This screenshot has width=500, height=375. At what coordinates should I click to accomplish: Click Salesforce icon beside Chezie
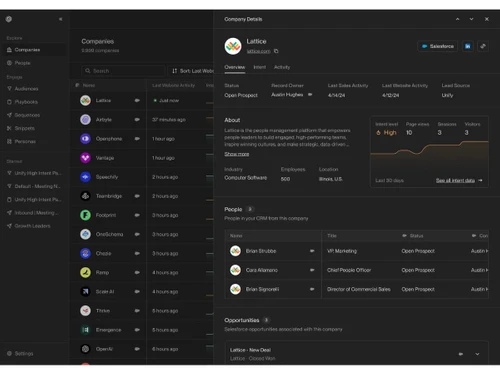tap(137, 253)
